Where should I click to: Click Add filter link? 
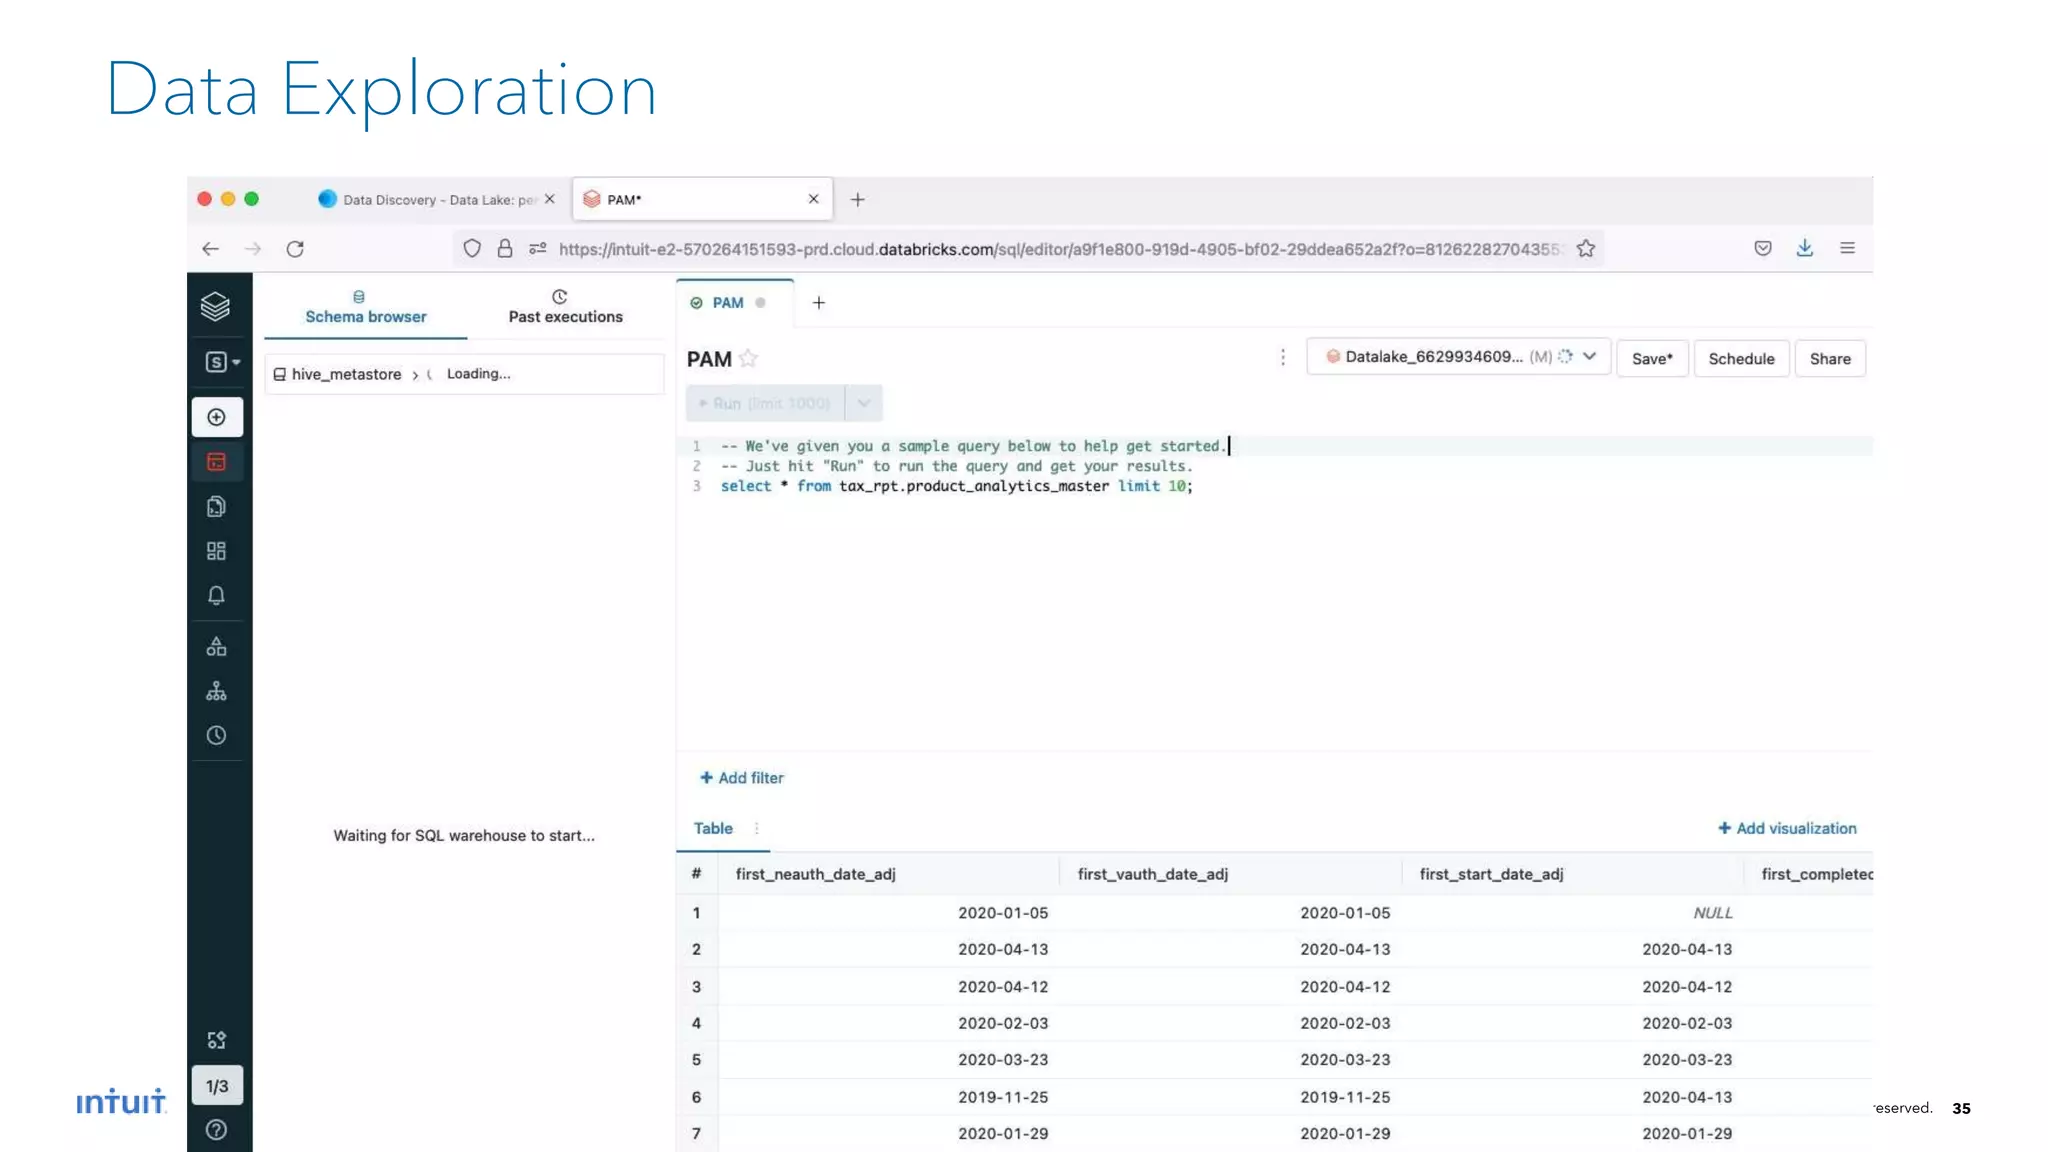click(741, 778)
